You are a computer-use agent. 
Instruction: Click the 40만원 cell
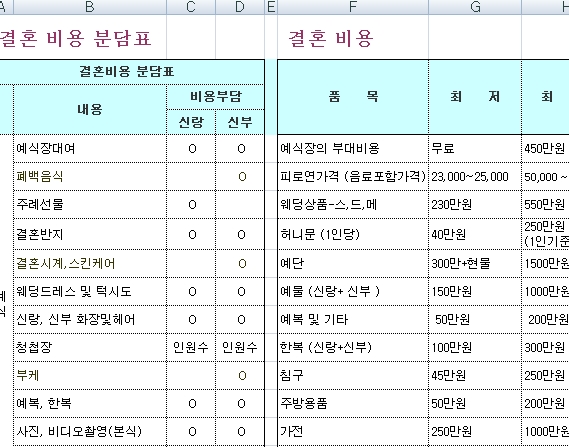(x=475, y=234)
